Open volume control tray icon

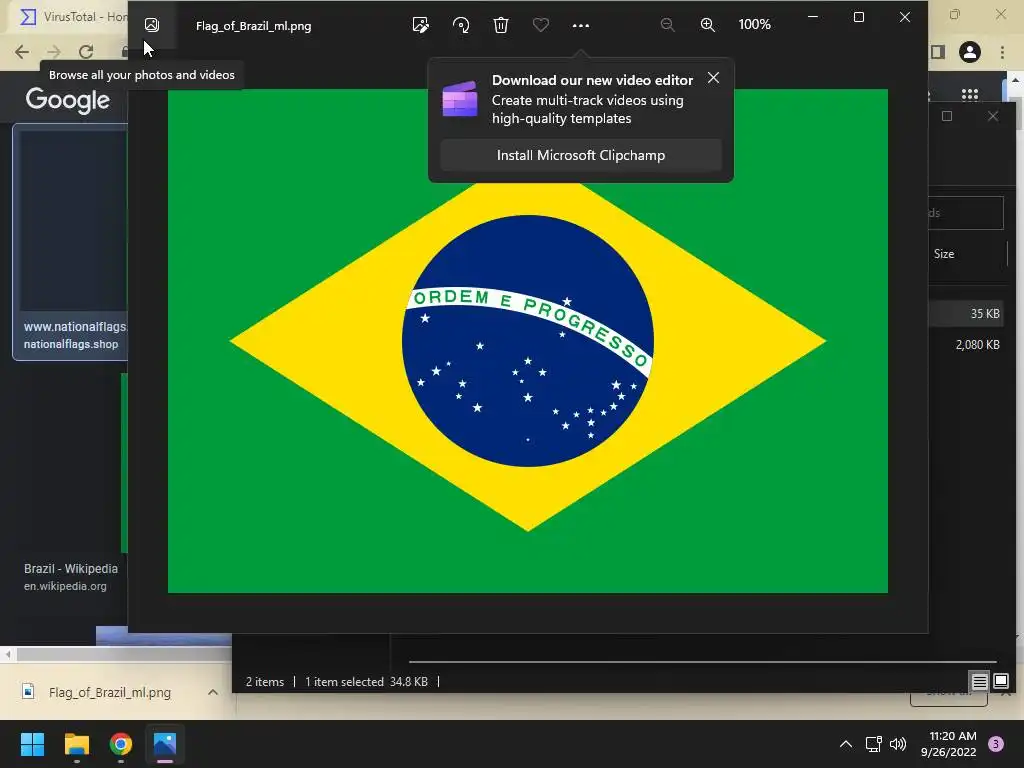(x=899, y=744)
